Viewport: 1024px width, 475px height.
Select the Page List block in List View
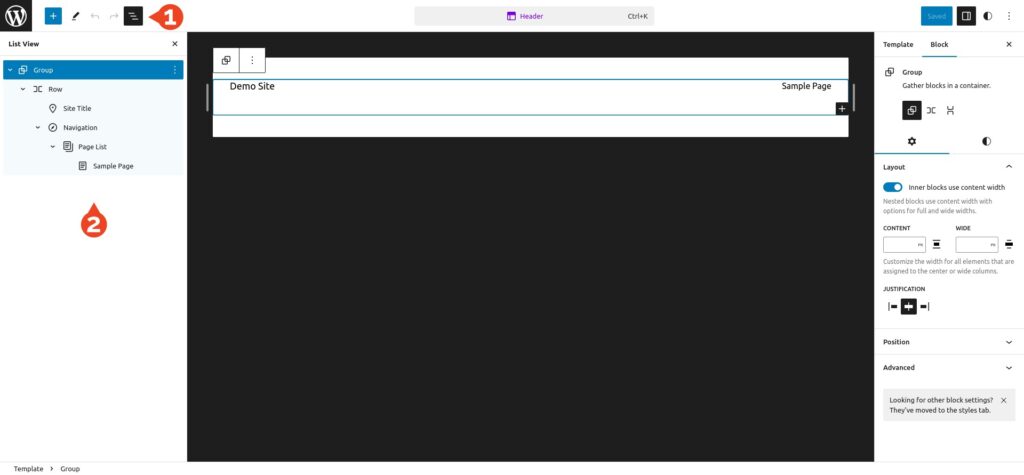click(x=93, y=146)
